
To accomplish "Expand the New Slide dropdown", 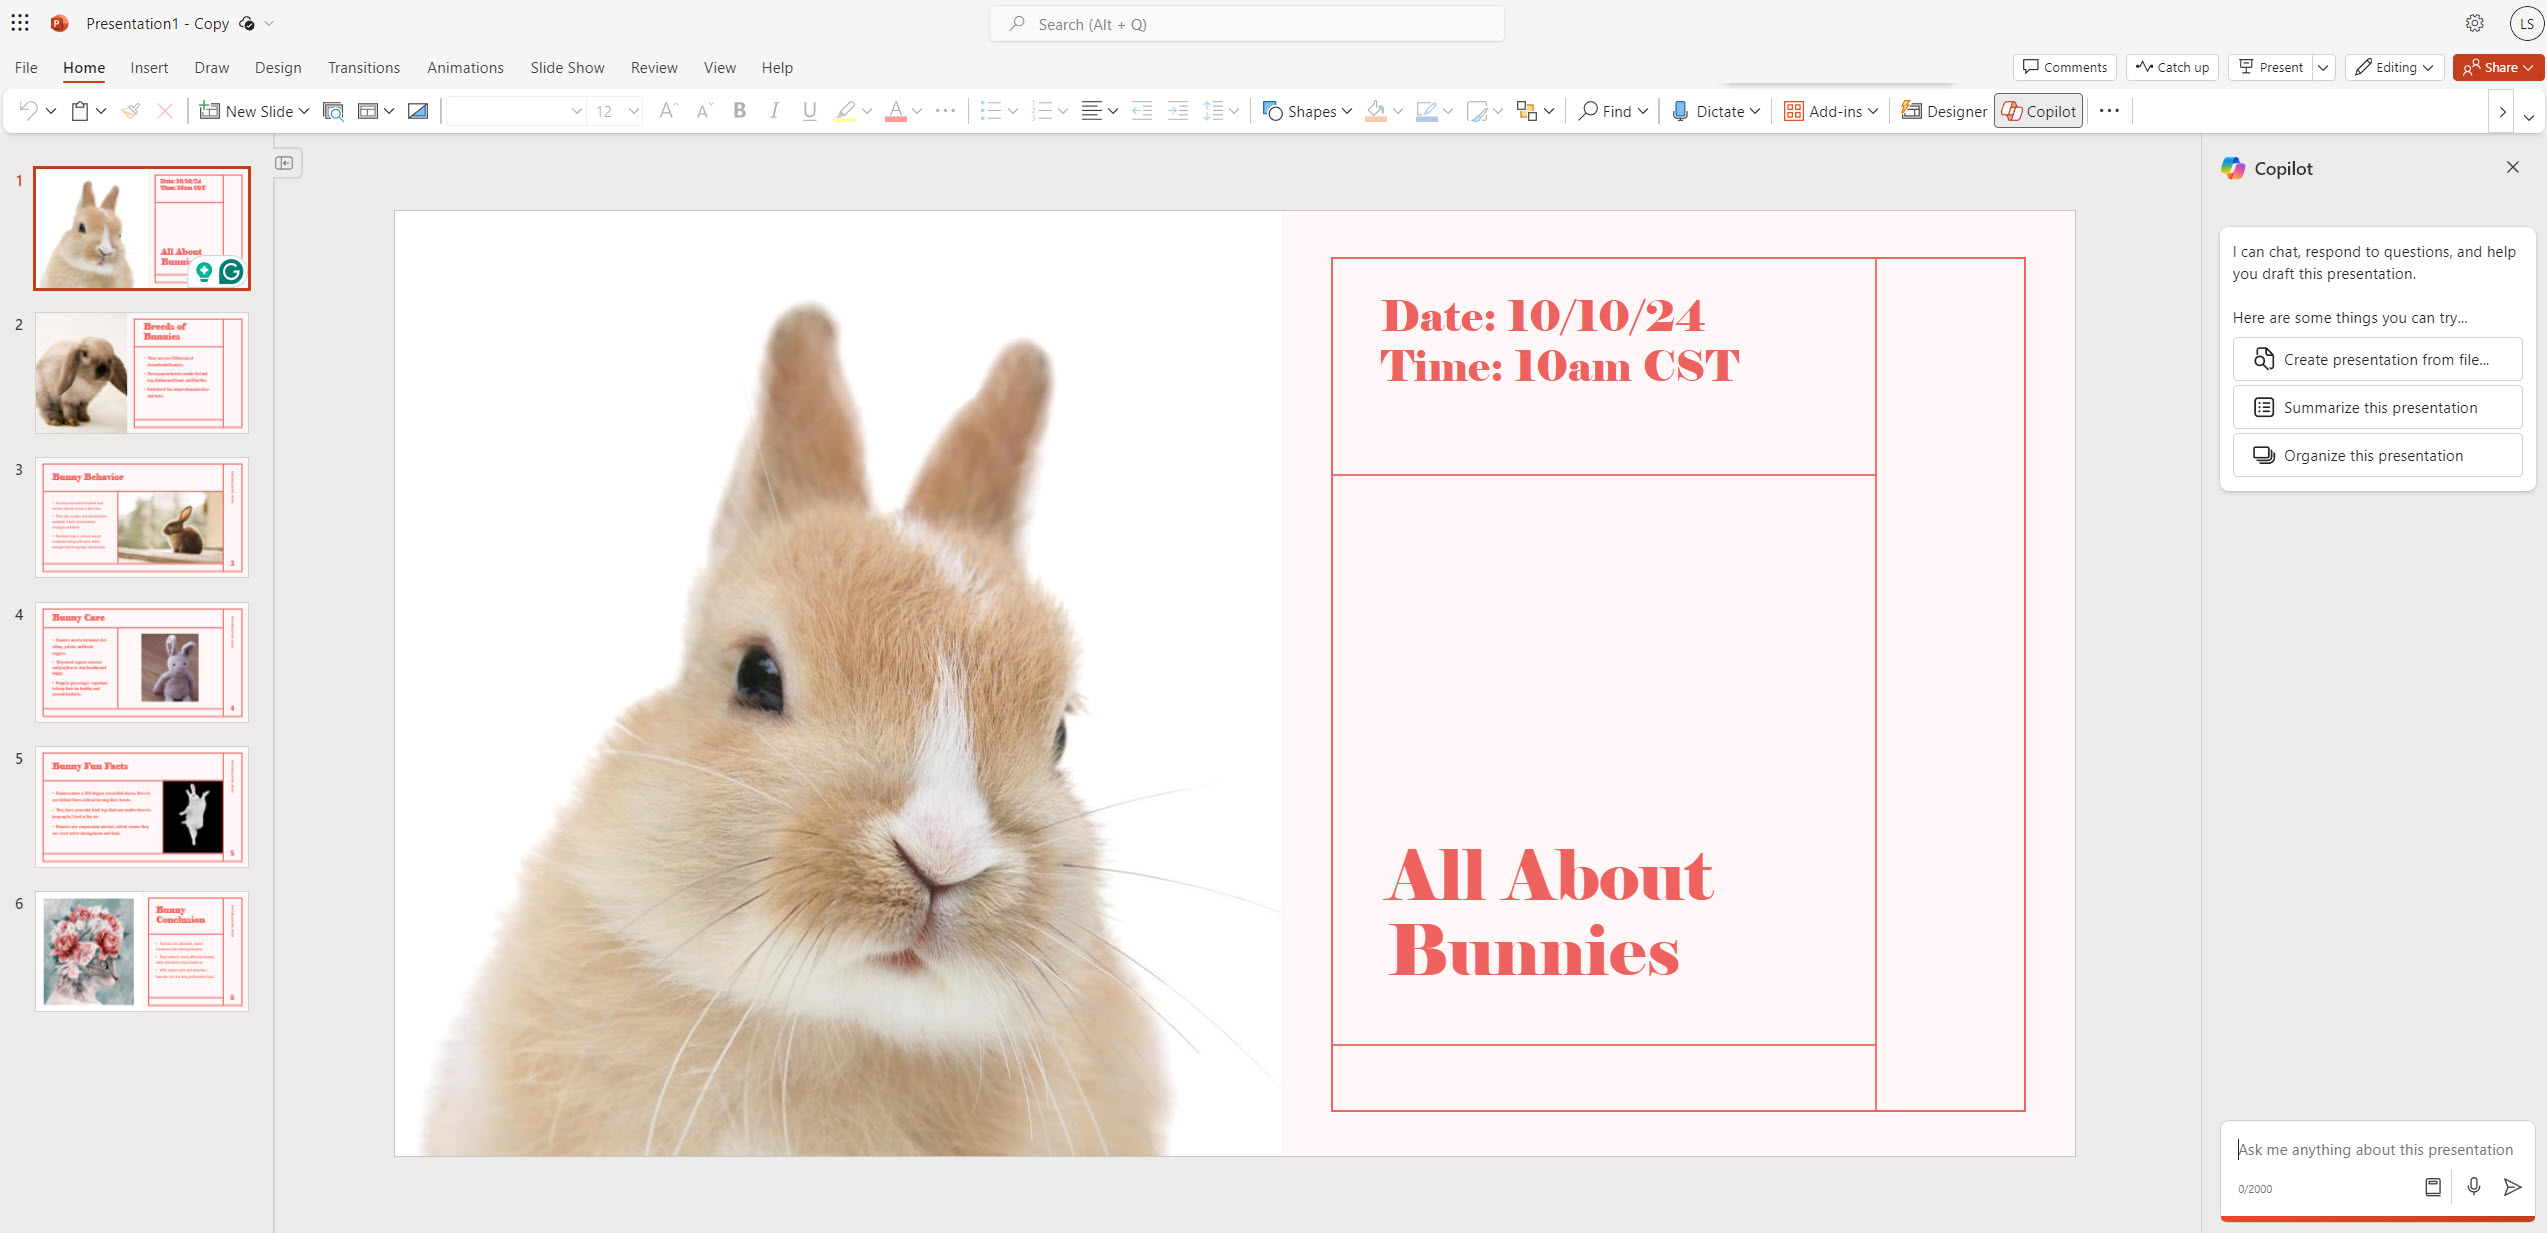I will pos(303,110).
